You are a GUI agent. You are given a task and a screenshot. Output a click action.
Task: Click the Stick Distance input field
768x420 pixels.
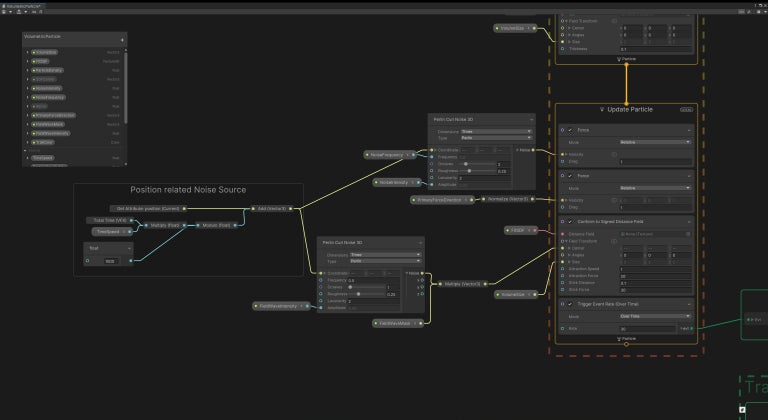(655, 283)
